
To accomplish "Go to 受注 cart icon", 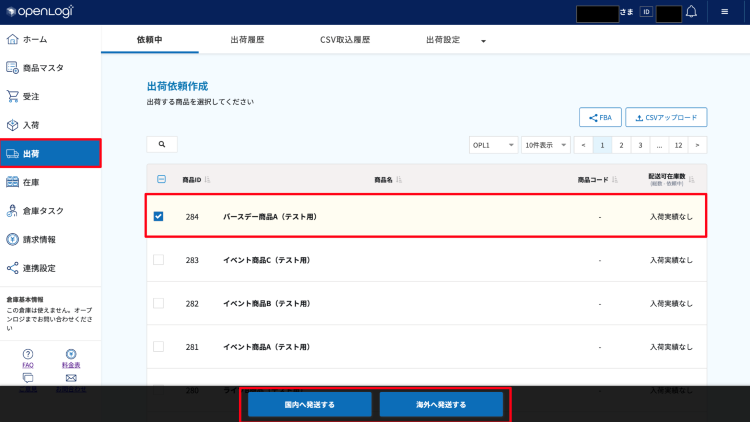I will [x=12, y=96].
